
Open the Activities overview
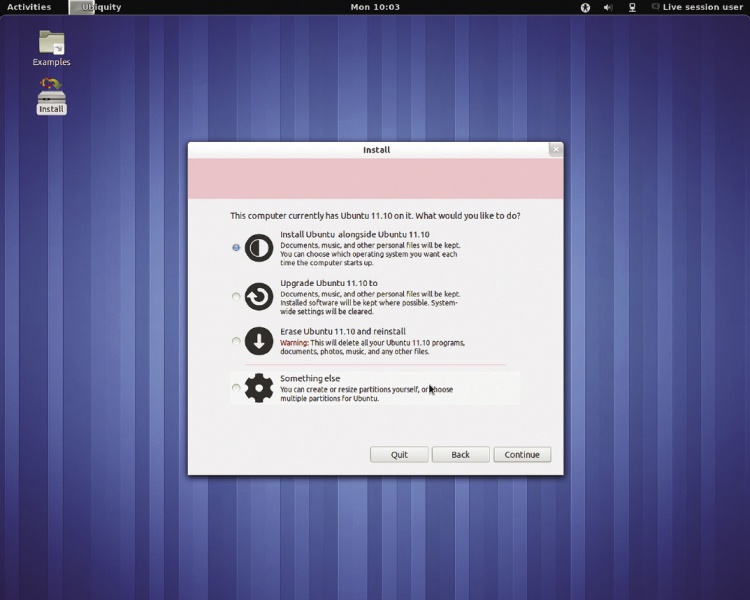pos(29,7)
